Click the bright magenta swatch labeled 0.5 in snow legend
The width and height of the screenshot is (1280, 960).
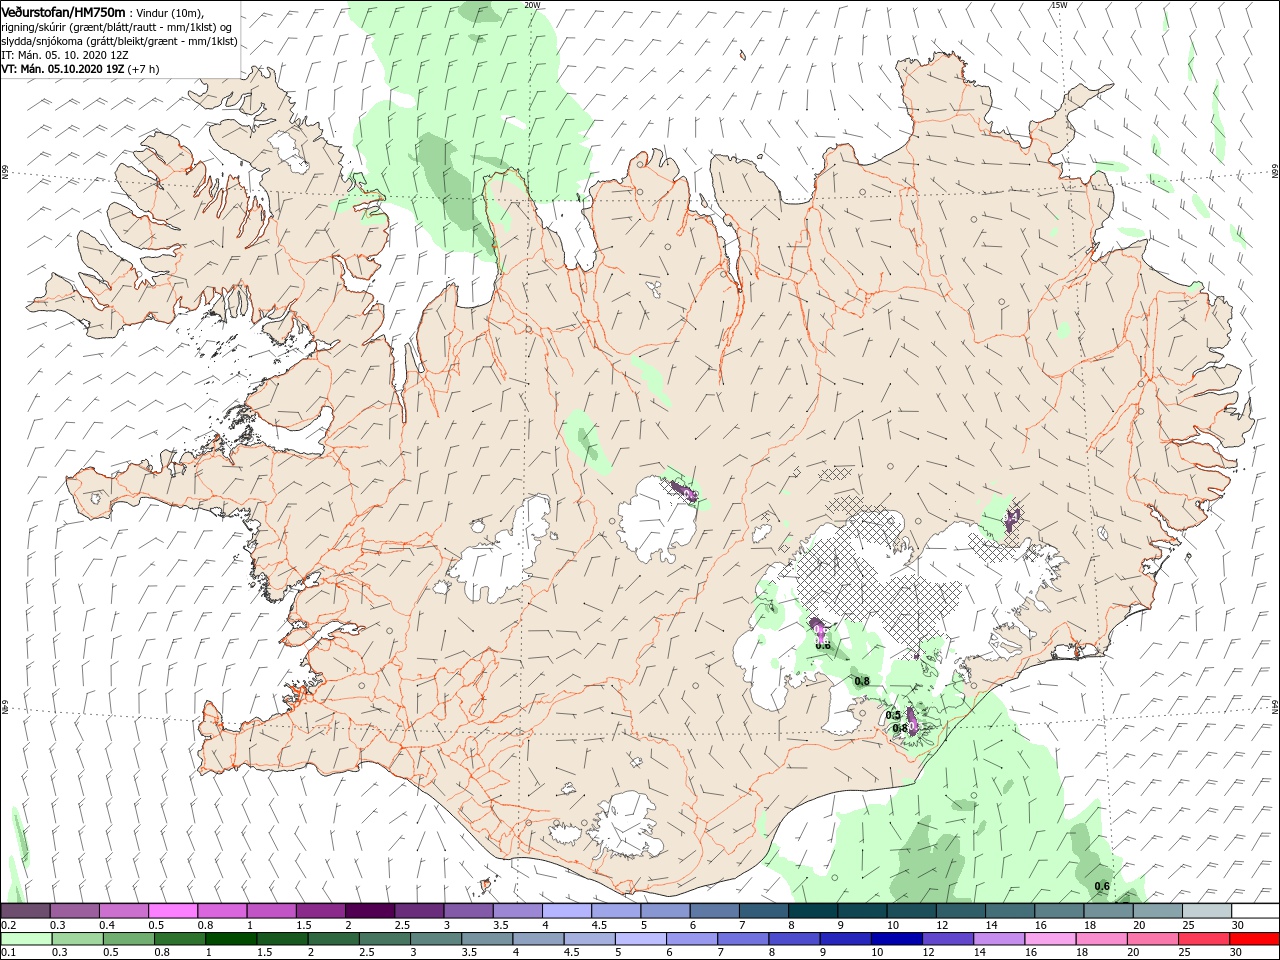(173, 911)
